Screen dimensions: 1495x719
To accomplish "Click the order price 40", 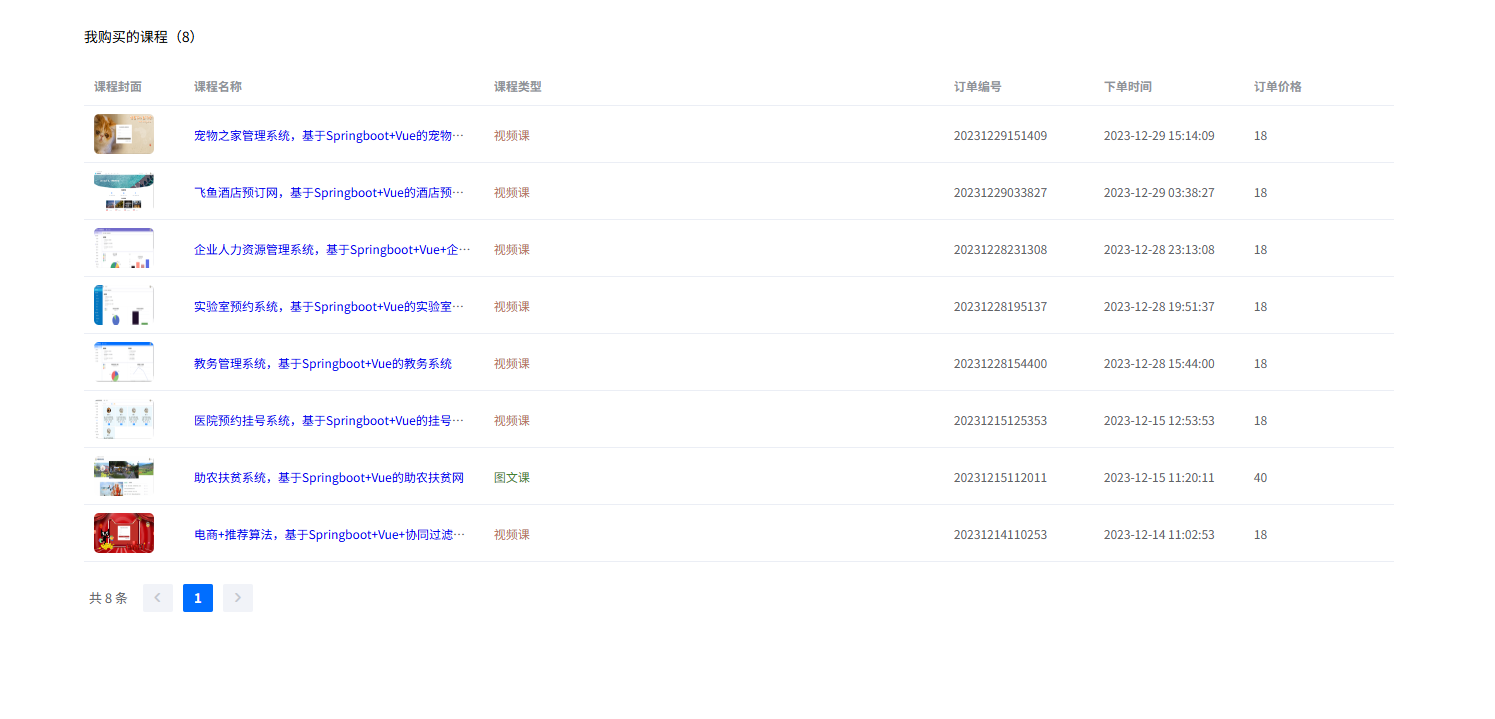I will (1260, 477).
